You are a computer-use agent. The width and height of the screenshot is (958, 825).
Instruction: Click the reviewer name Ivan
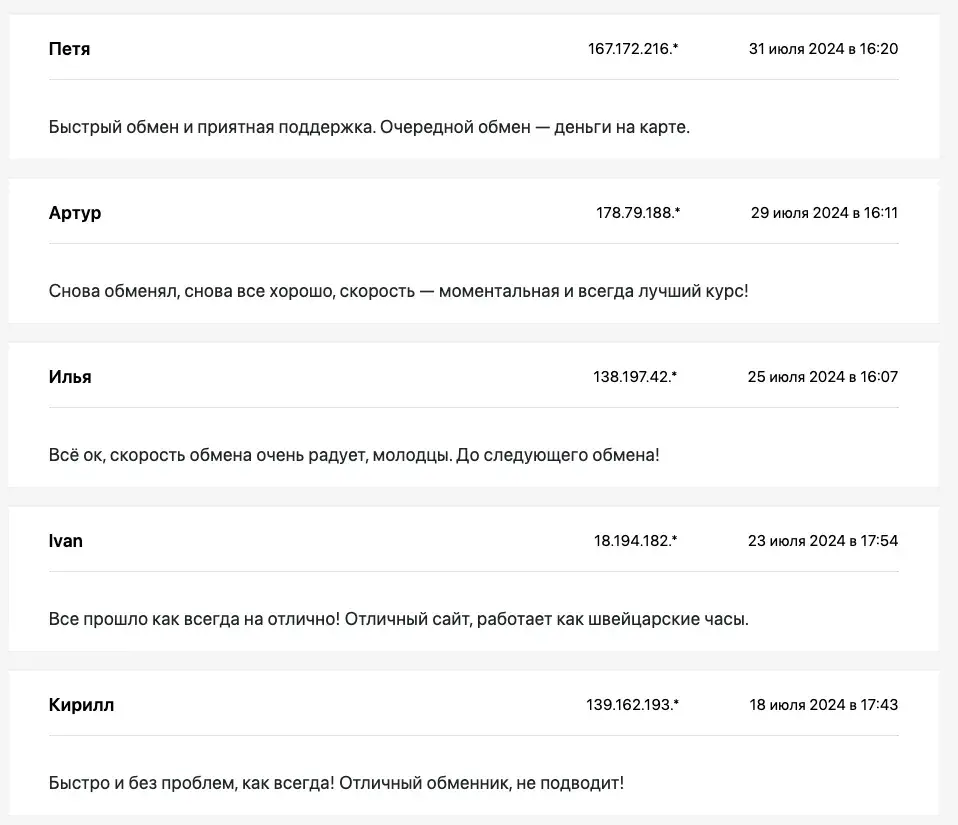click(x=65, y=541)
